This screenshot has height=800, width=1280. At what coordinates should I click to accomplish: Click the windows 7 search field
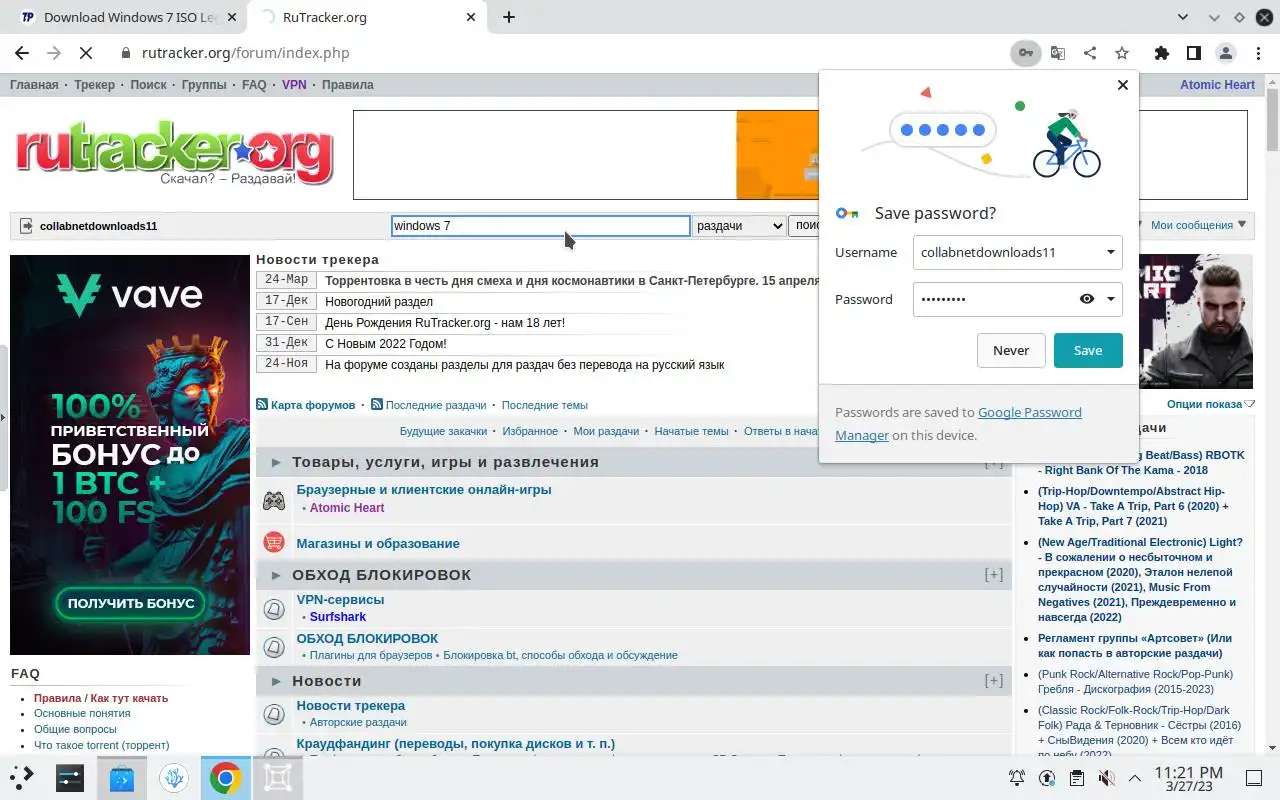tap(540, 226)
